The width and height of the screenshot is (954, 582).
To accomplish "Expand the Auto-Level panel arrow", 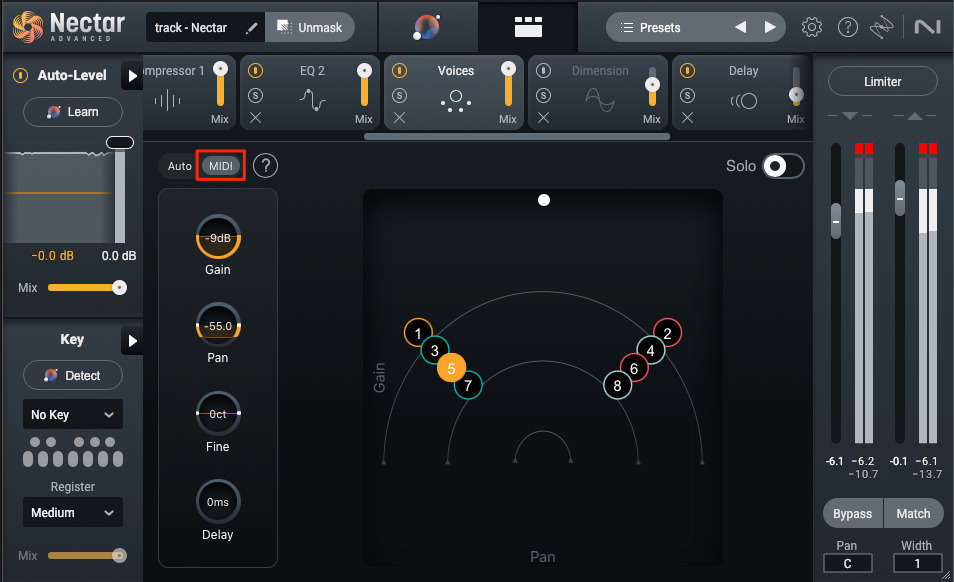I will click(132, 76).
